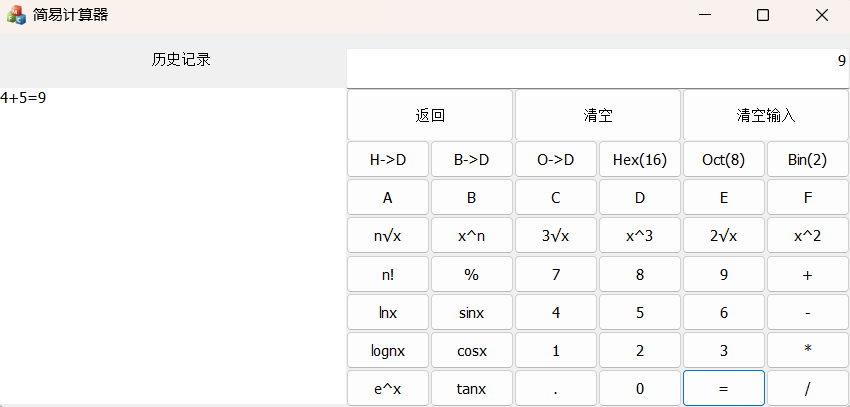
Task: Convert hex to decimal with H->D
Action: point(388,159)
